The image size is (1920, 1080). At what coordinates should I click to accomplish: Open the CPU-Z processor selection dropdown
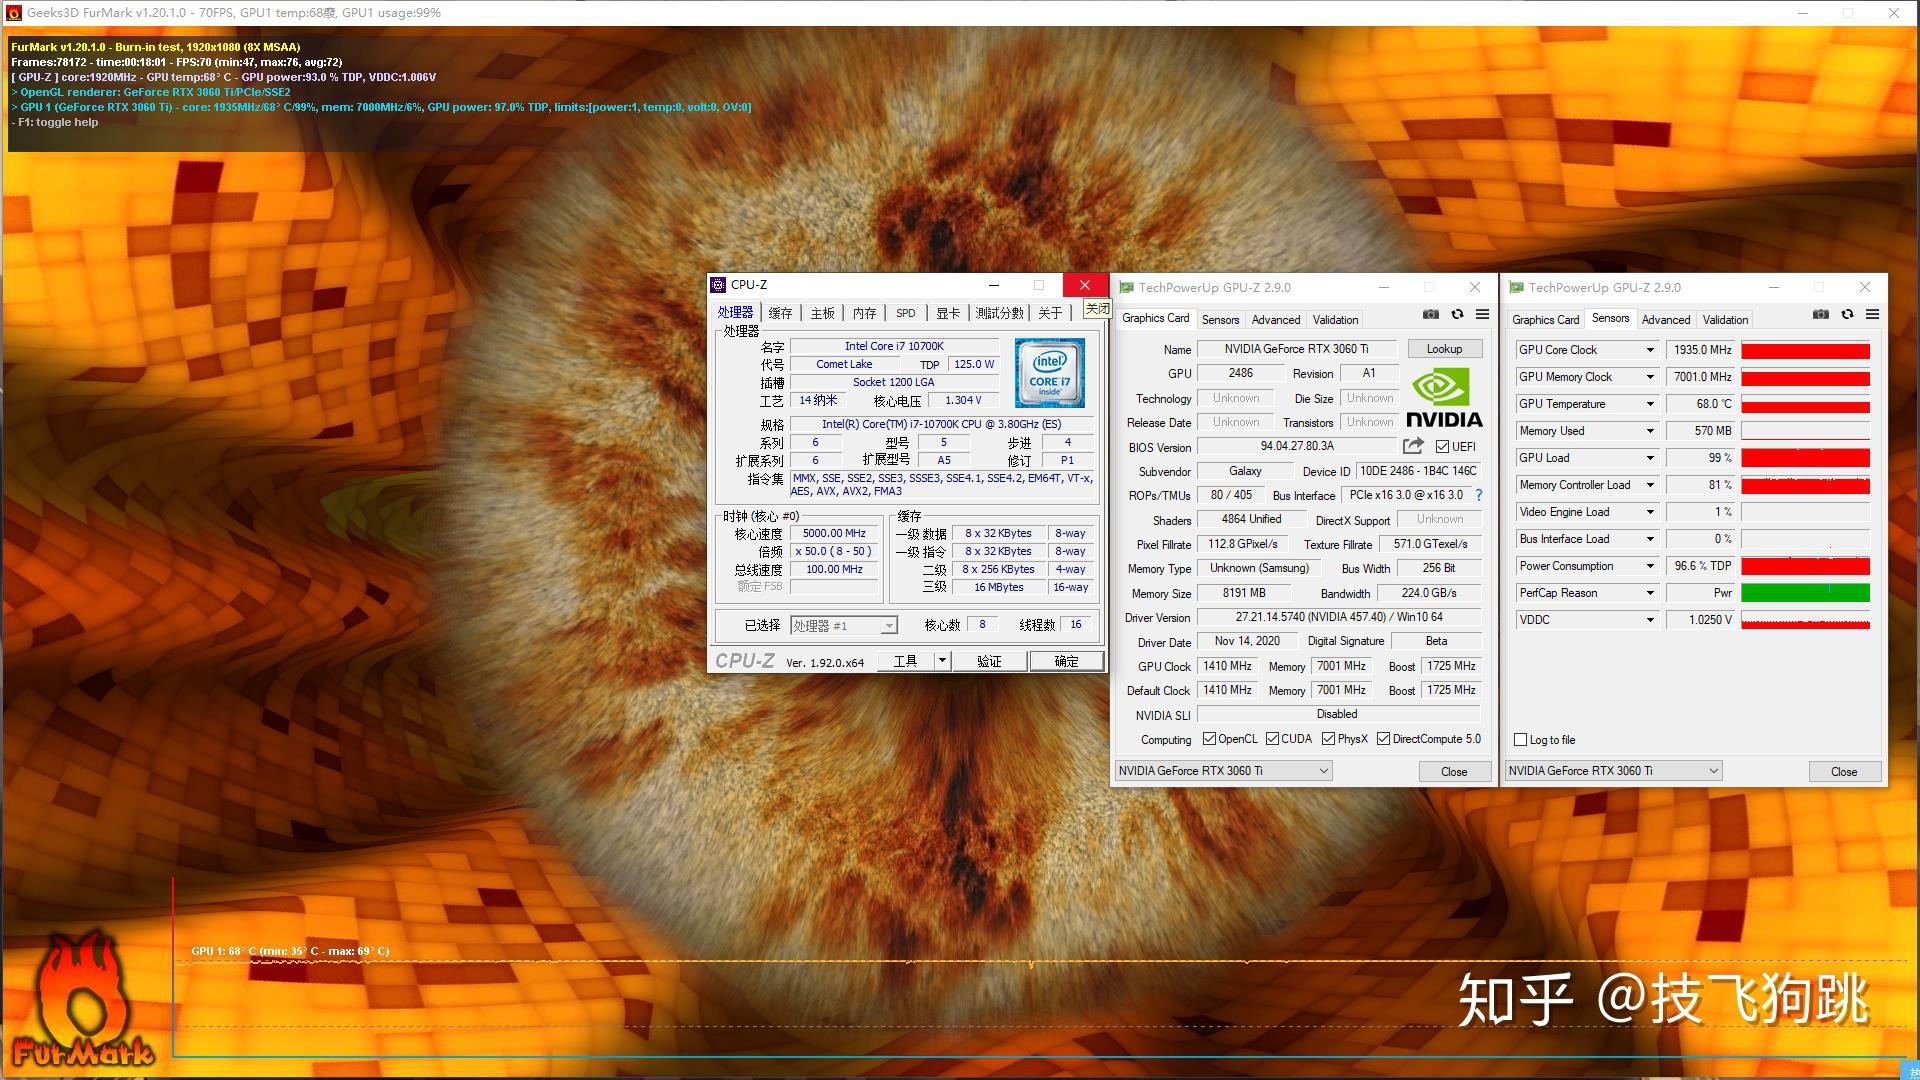[x=844, y=626]
